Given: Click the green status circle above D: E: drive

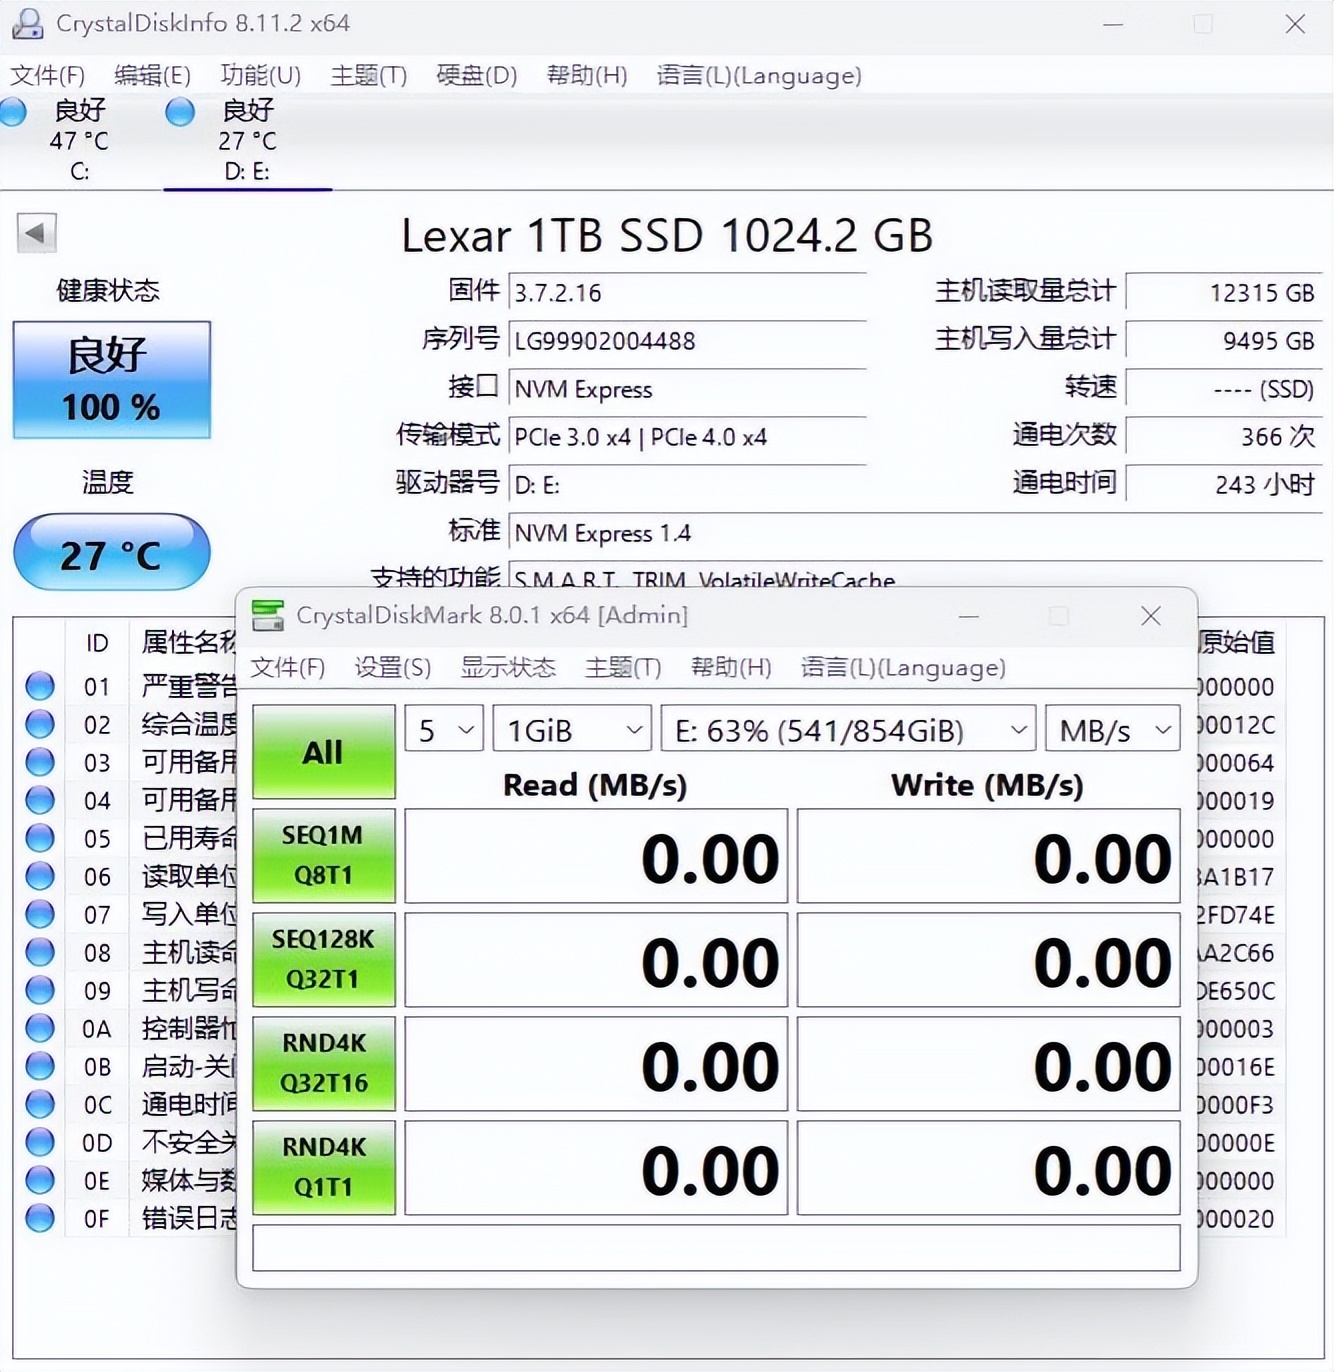Looking at the screenshot, I should [179, 113].
